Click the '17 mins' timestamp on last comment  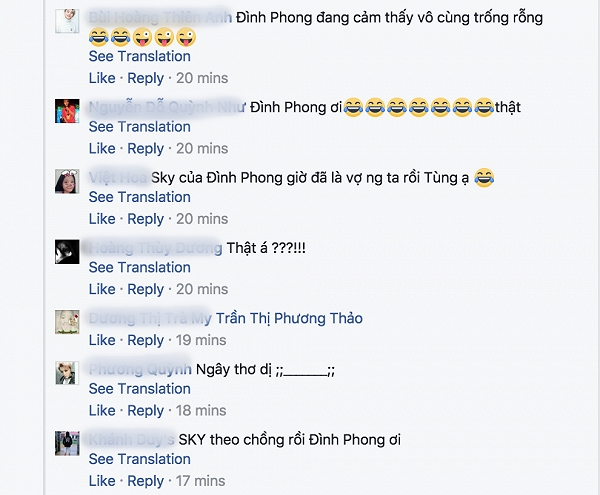click(x=201, y=481)
